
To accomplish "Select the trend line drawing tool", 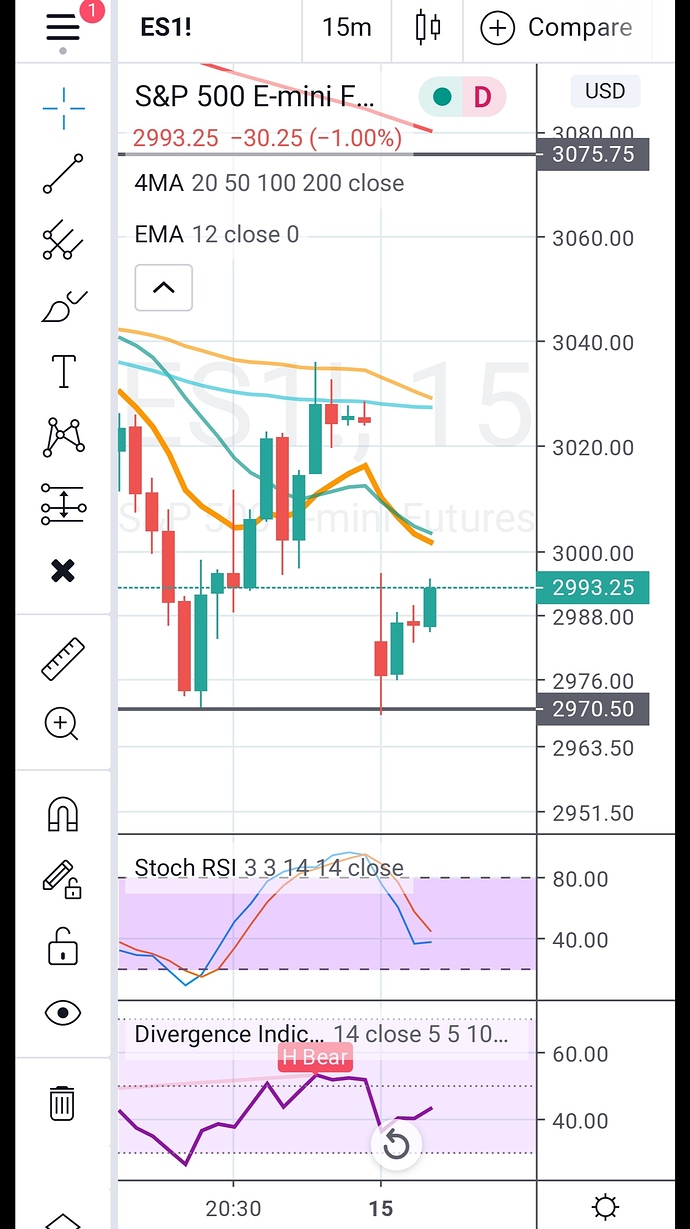I will coord(62,174).
